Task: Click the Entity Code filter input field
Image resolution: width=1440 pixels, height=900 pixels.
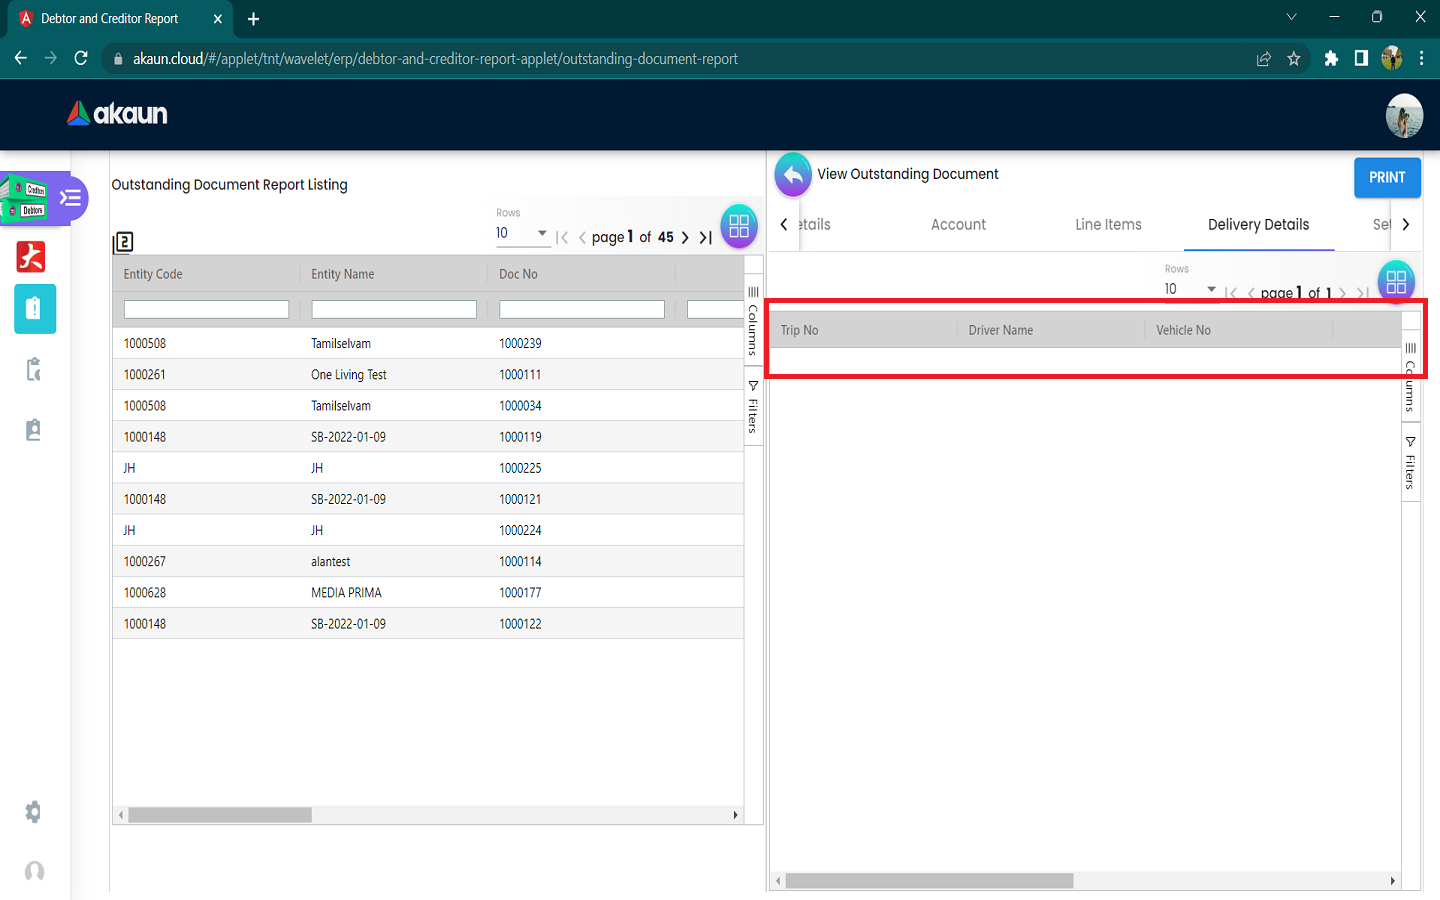Action: click(x=206, y=310)
